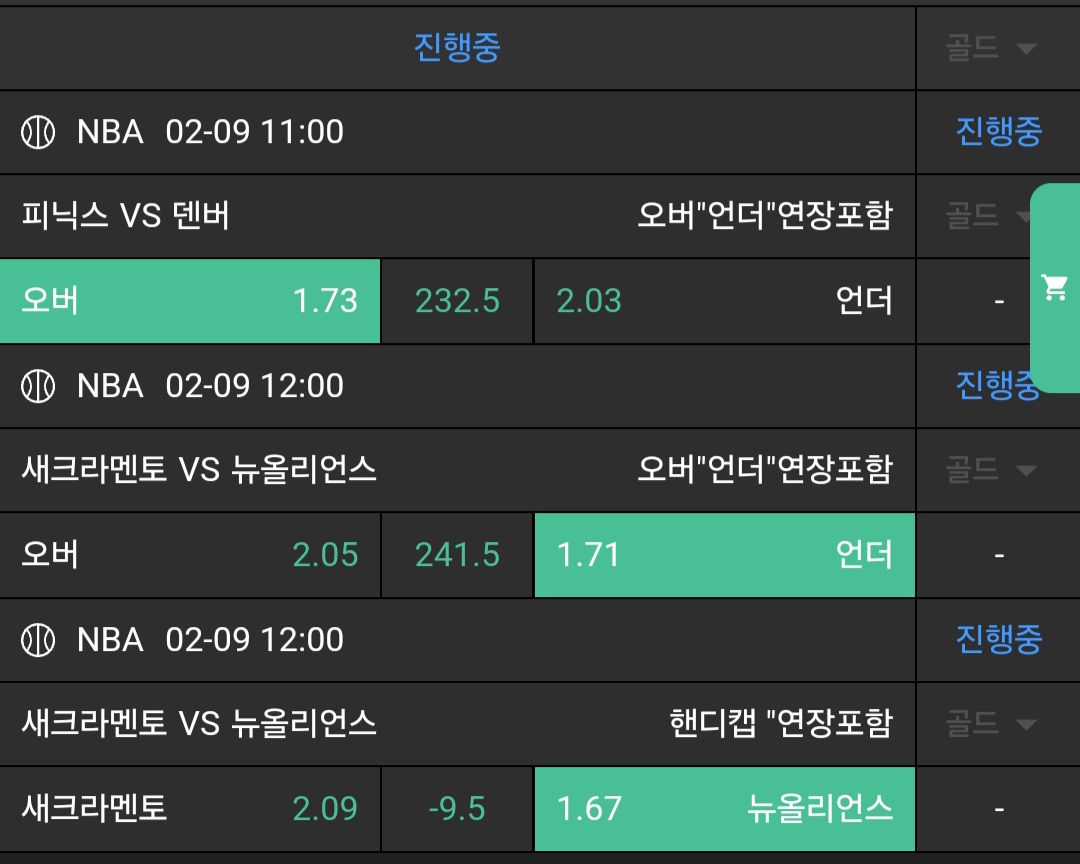Click basketball icon above Sacramento 핸디캡 match
This screenshot has height=864, width=1080.
click(38, 640)
